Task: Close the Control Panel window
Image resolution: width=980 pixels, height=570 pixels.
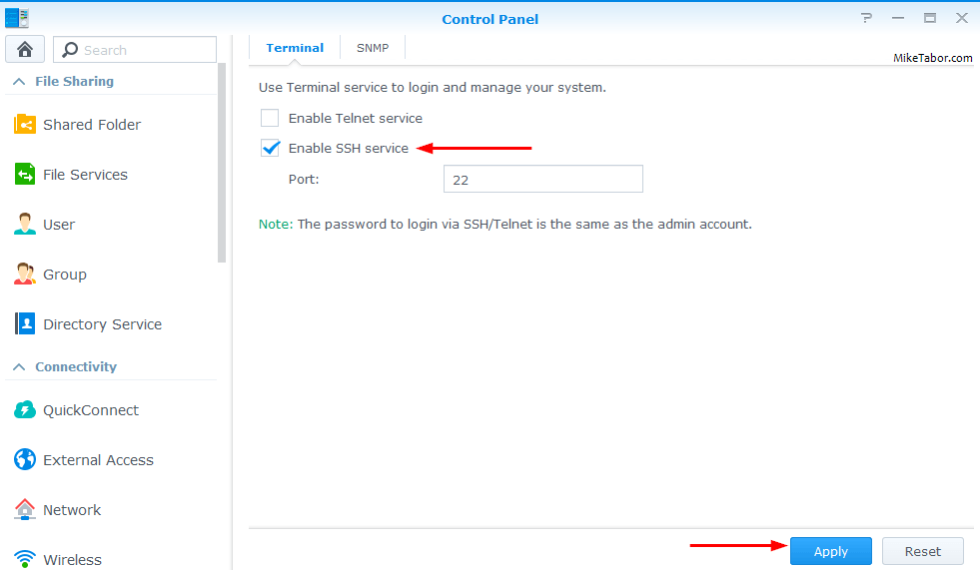Action: point(962,18)
